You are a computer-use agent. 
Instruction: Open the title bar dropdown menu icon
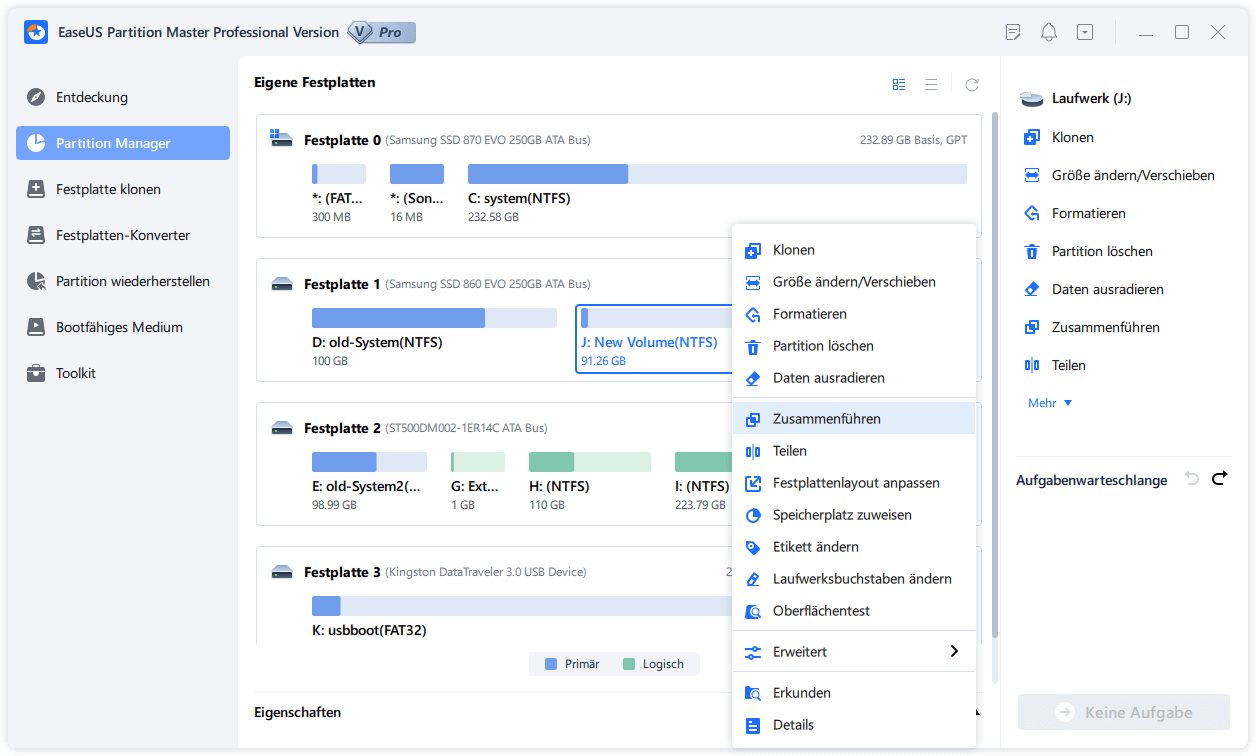tap(1085, 32)
